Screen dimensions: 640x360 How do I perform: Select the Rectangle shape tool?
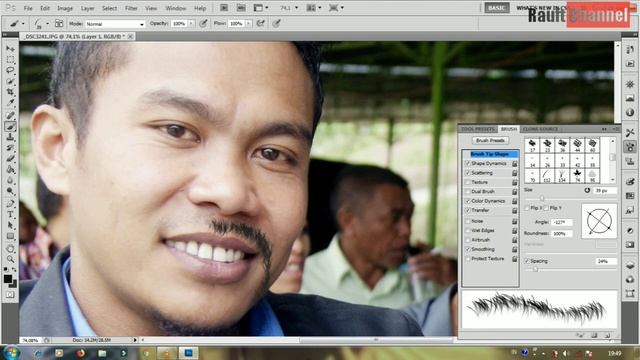[x=10, y=236]
